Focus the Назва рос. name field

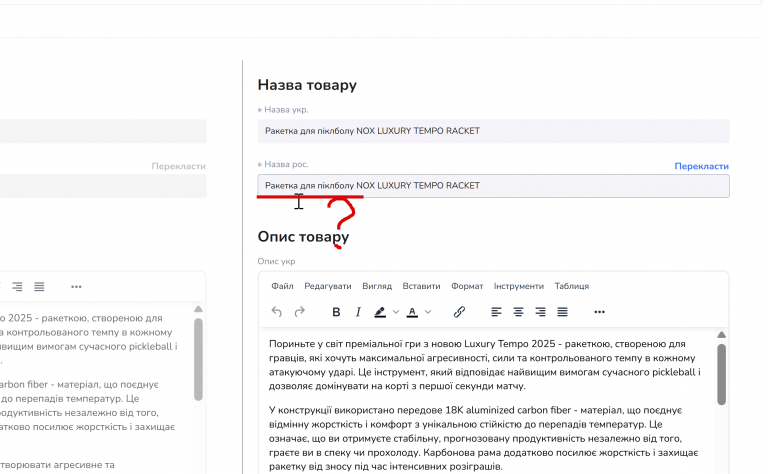493,186
